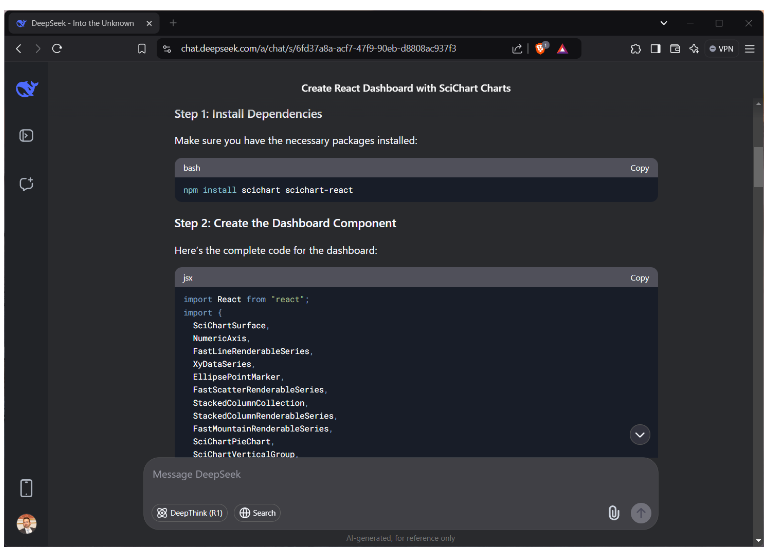Toggle the browser sidebar panel icon
This screenshot has width=771, height=552.
pos(655,49)
